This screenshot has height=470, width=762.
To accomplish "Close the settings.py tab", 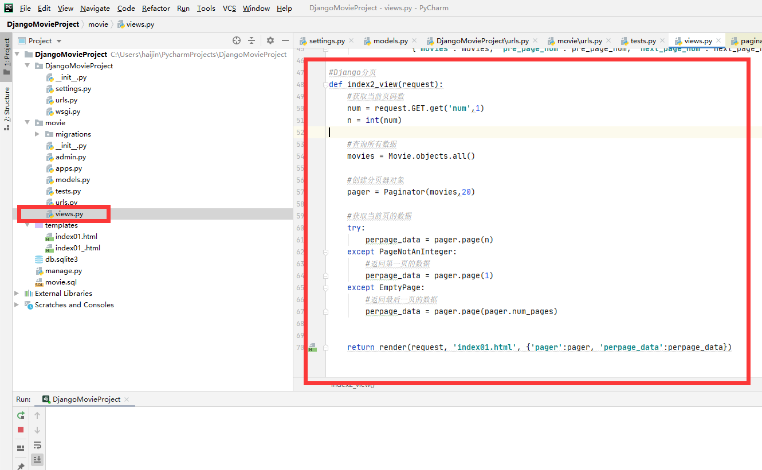I will pyautogui.click(x=351, y=41).
